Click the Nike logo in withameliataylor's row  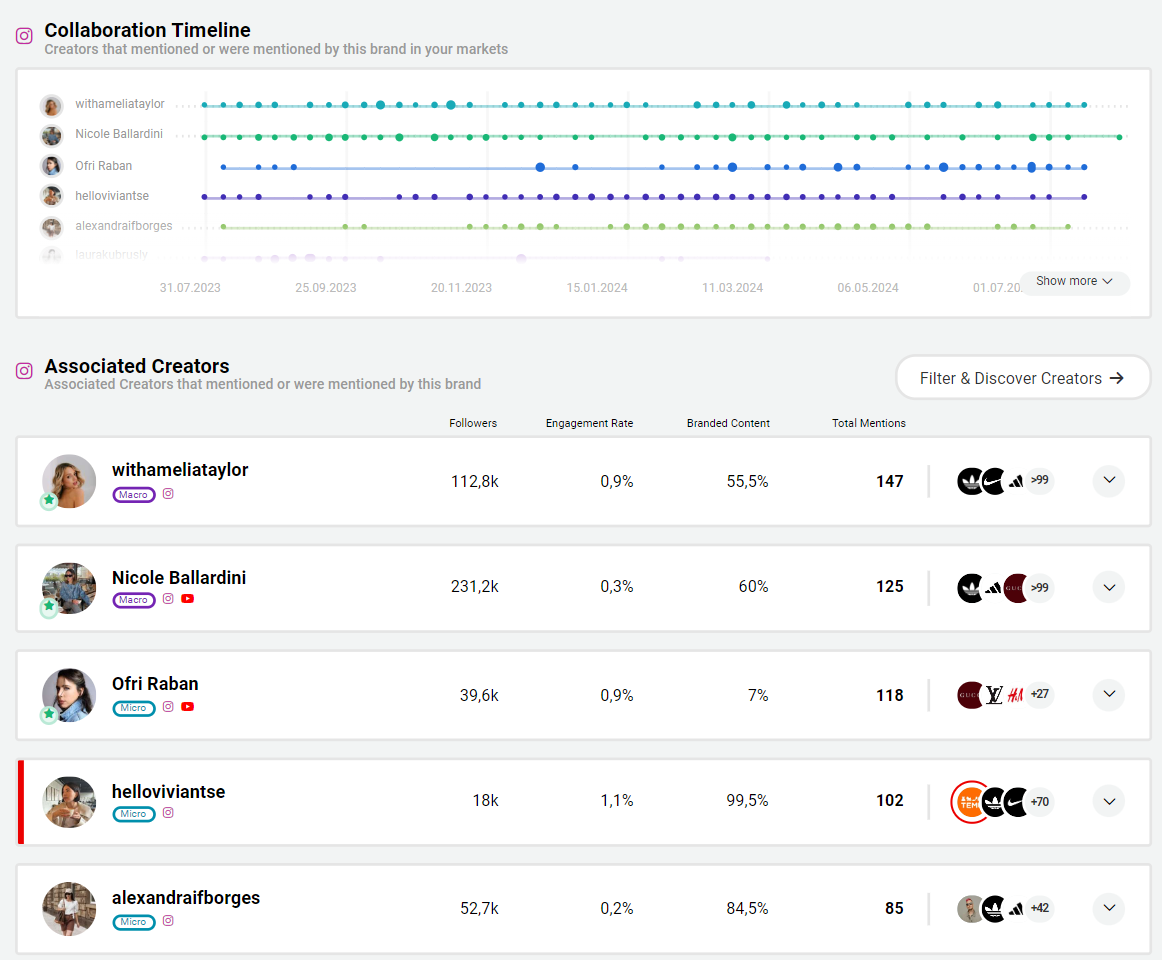pyautogui.click(x=993, y=481)
